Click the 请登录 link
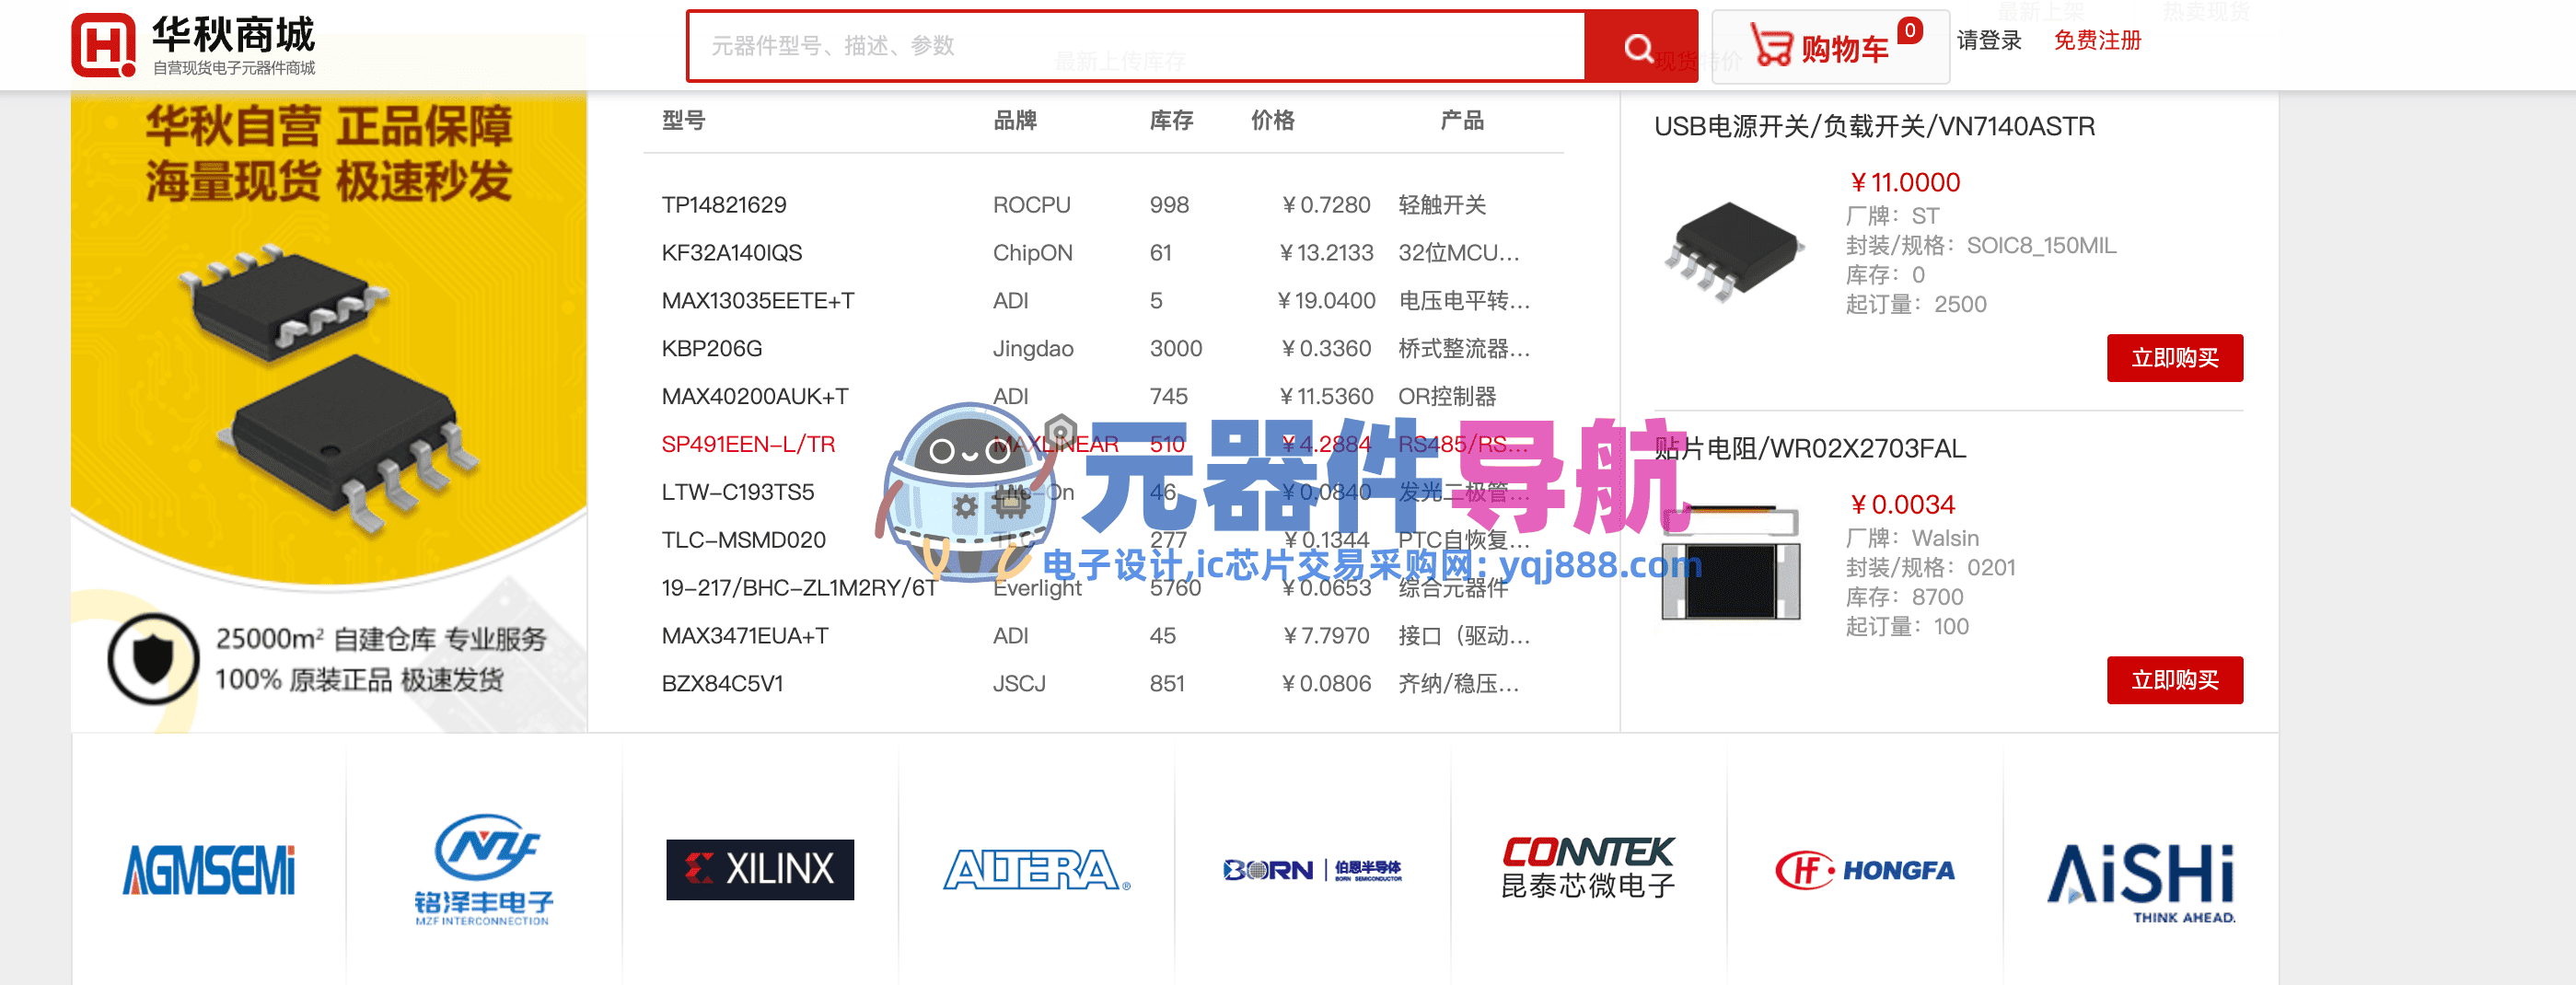The width and height of the screenshot is (2576, 985). (1989, 40)
